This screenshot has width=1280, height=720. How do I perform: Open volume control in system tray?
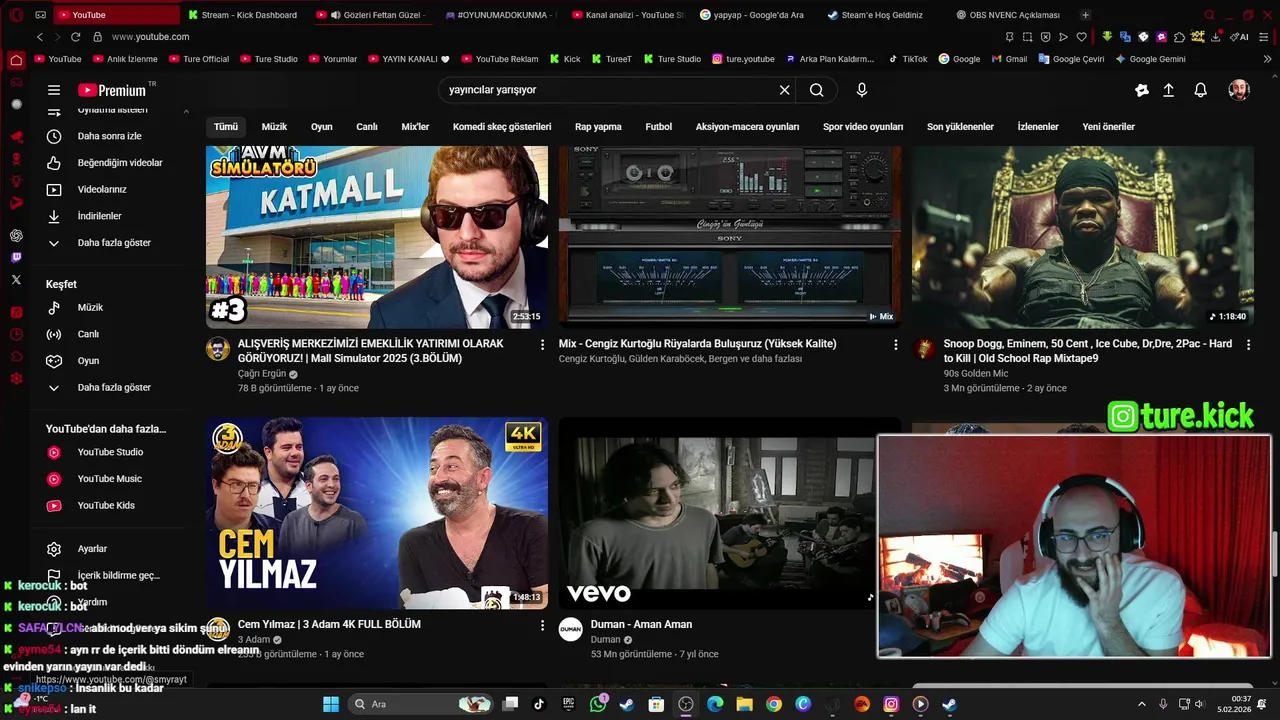[1199, 704]
